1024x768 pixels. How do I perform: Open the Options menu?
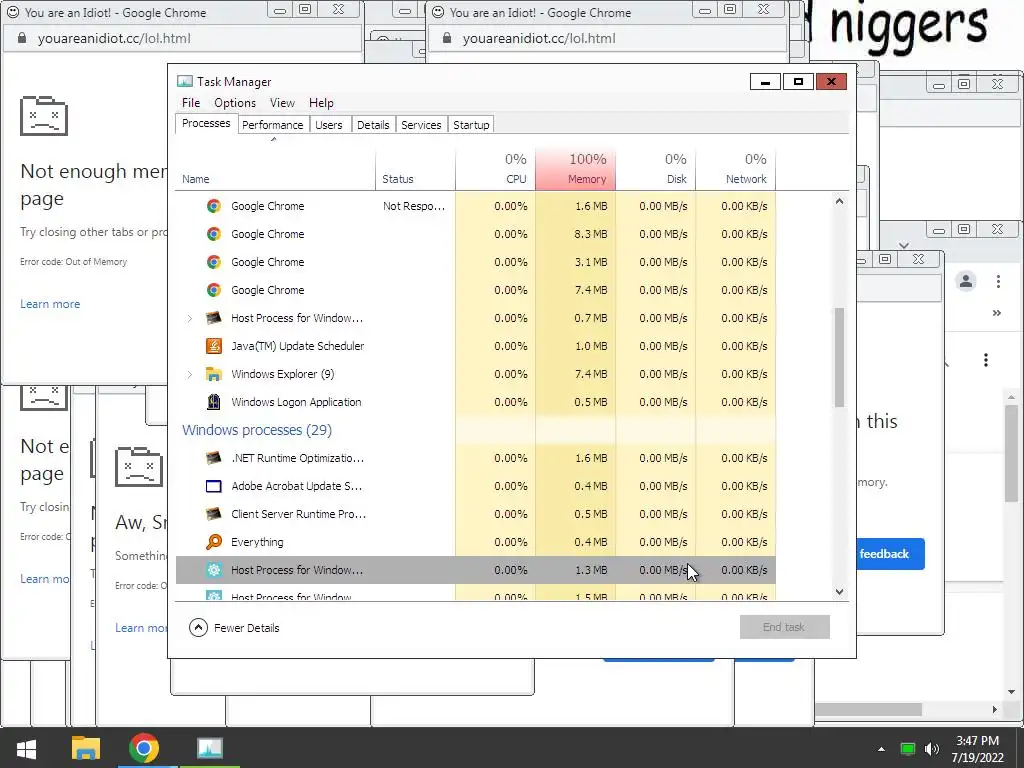tap(235, 103)
